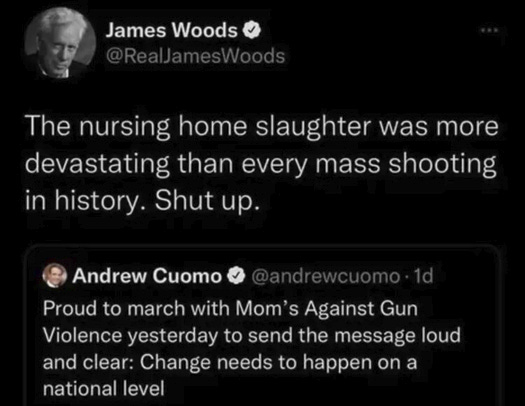
Task: Open the Andrew Cuomo display name
Action: point(147,276)
